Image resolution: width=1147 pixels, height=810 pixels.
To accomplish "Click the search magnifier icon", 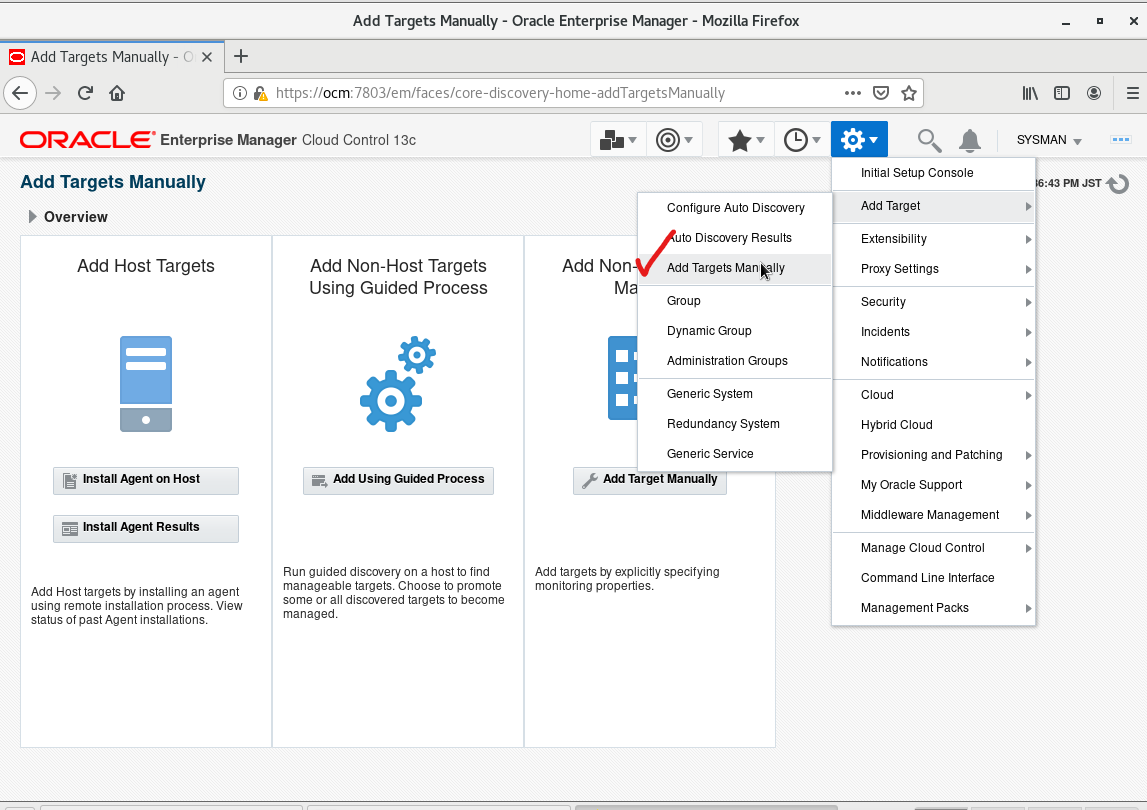I will tap(929, 140).
